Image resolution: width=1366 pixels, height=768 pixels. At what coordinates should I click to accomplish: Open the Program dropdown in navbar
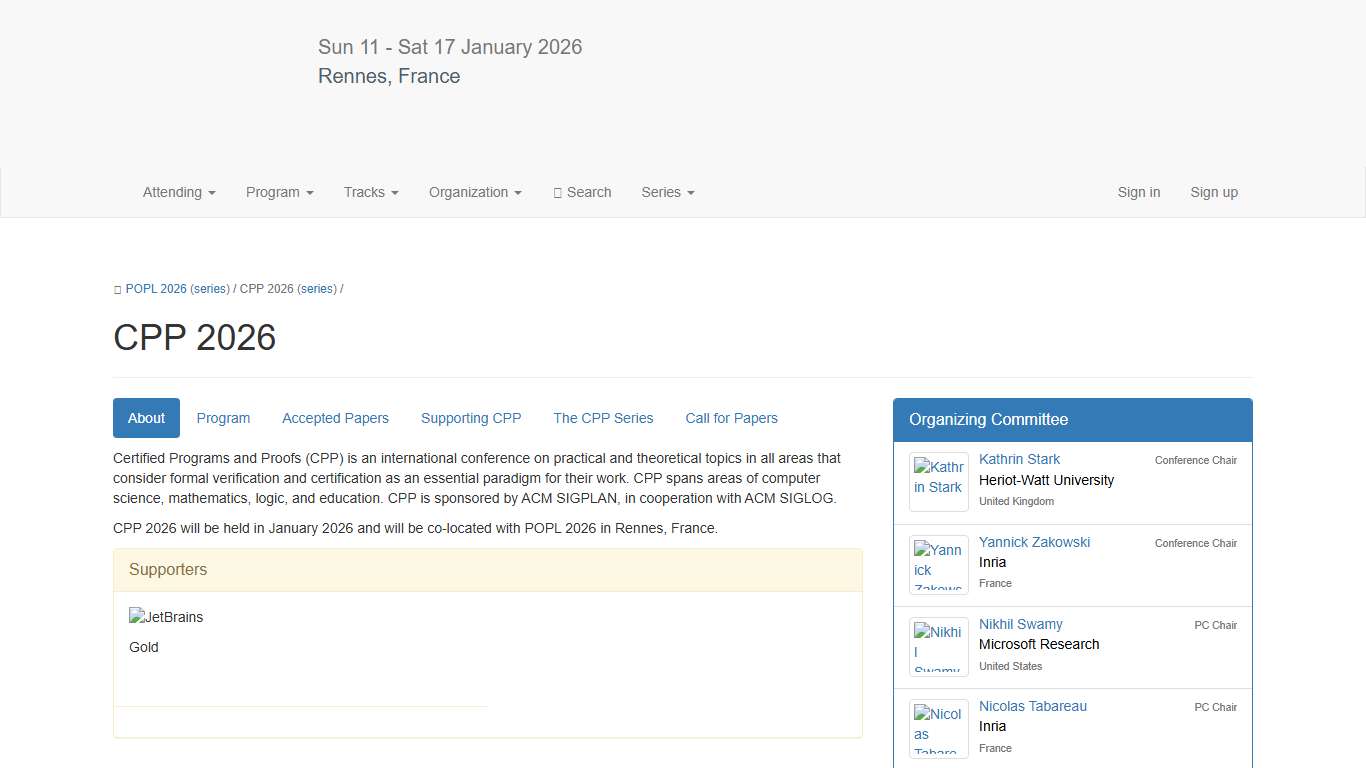[x=279, y=192]
